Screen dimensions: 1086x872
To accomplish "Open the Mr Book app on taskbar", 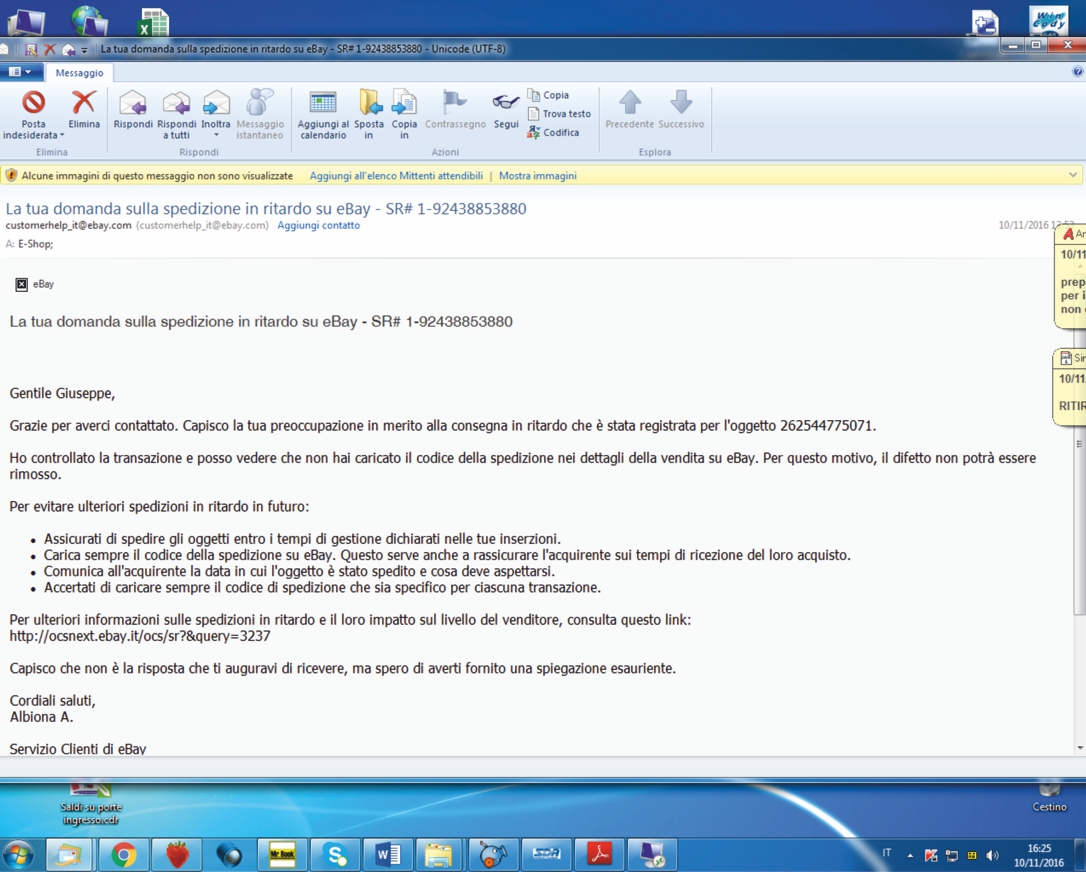I will [x=283, y=855].
